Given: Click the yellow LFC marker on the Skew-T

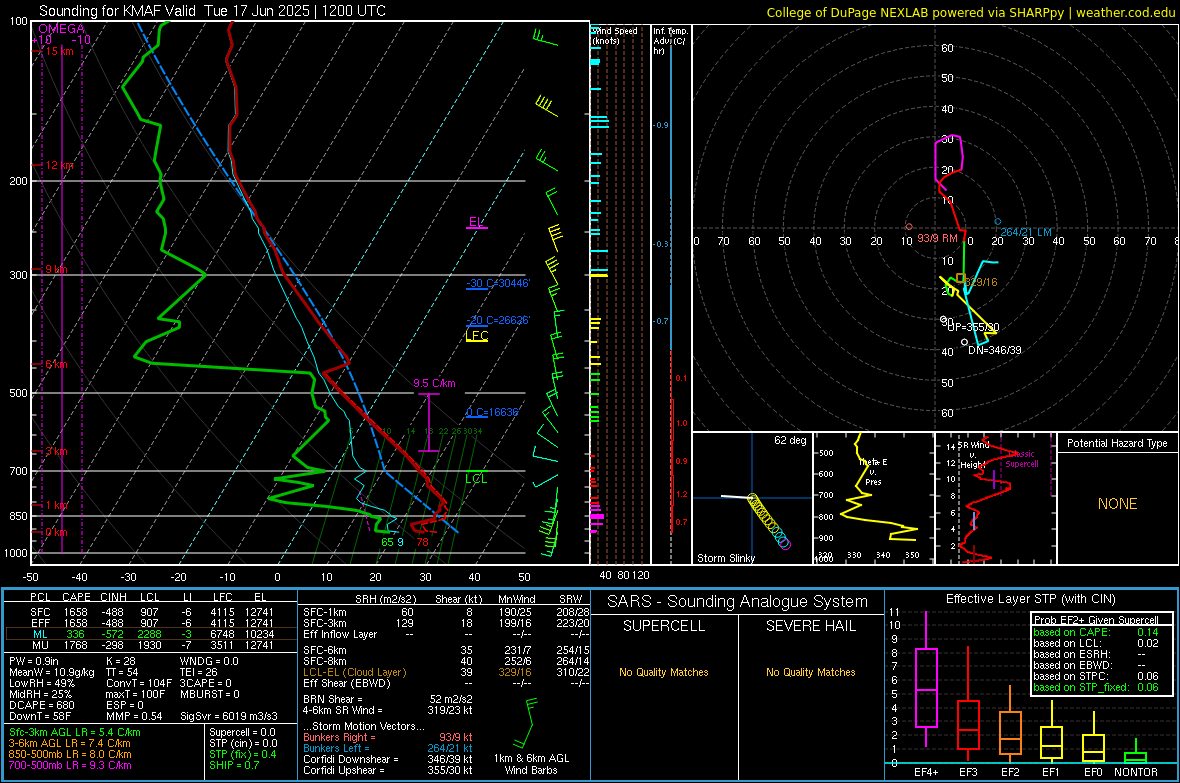Looking at the screenshot, I should 477,336.
